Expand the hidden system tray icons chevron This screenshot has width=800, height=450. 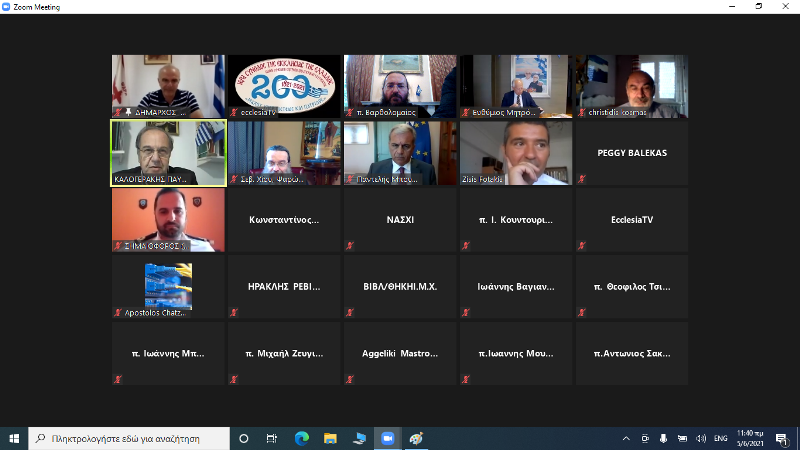pos(626,438)
